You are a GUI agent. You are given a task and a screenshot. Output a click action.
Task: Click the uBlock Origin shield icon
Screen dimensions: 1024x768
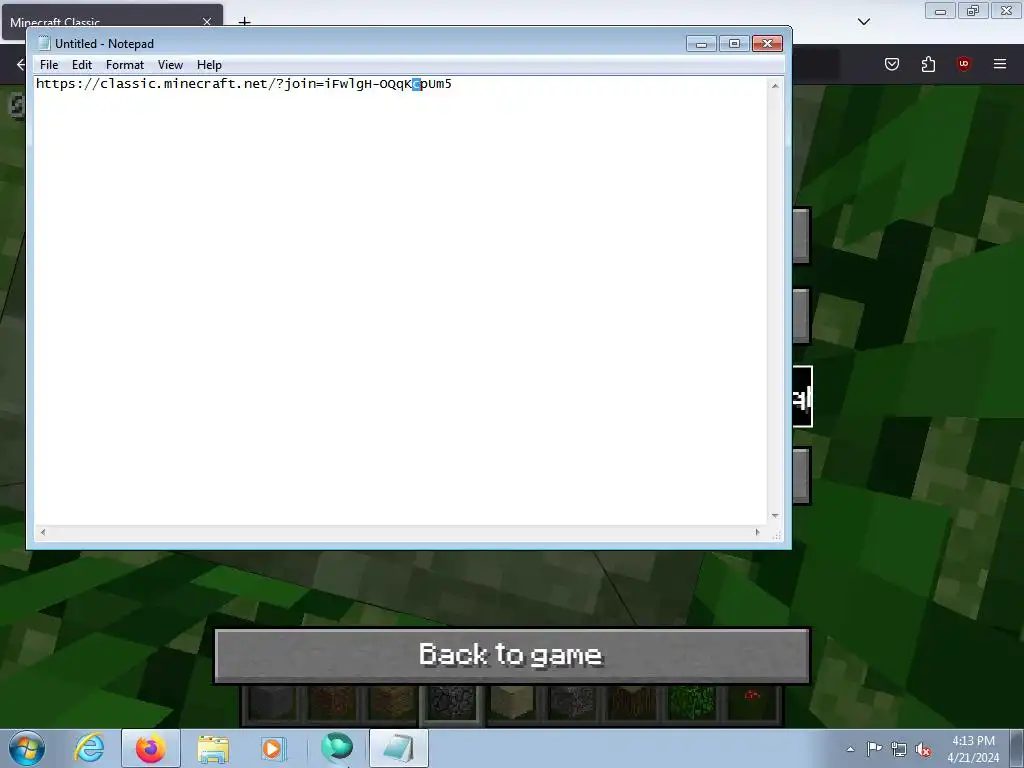[963, 64]
